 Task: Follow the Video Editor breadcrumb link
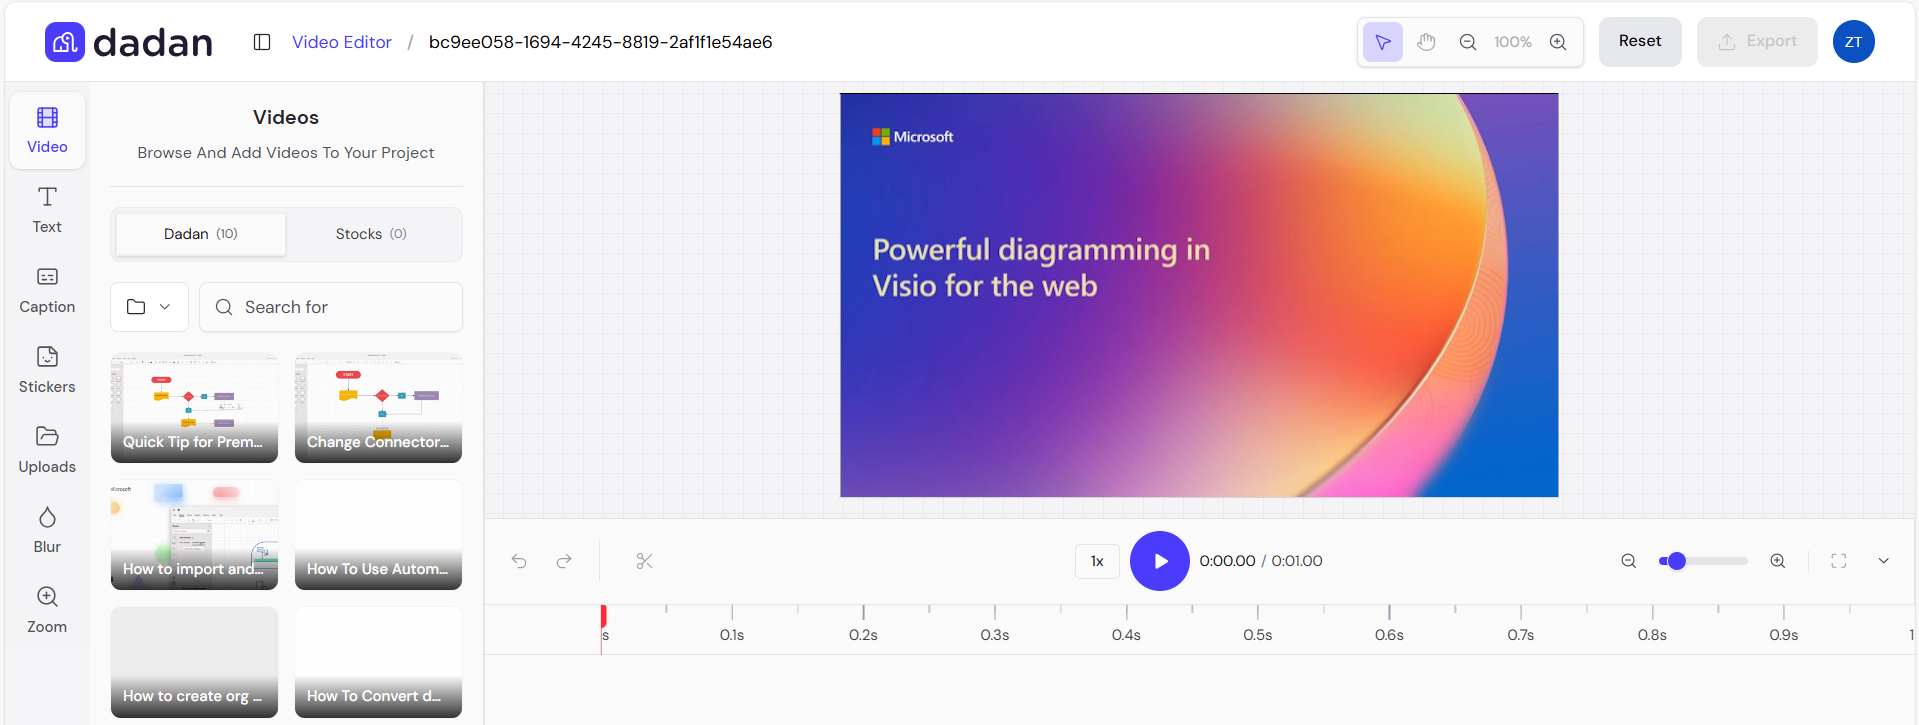tap(341, 42)
